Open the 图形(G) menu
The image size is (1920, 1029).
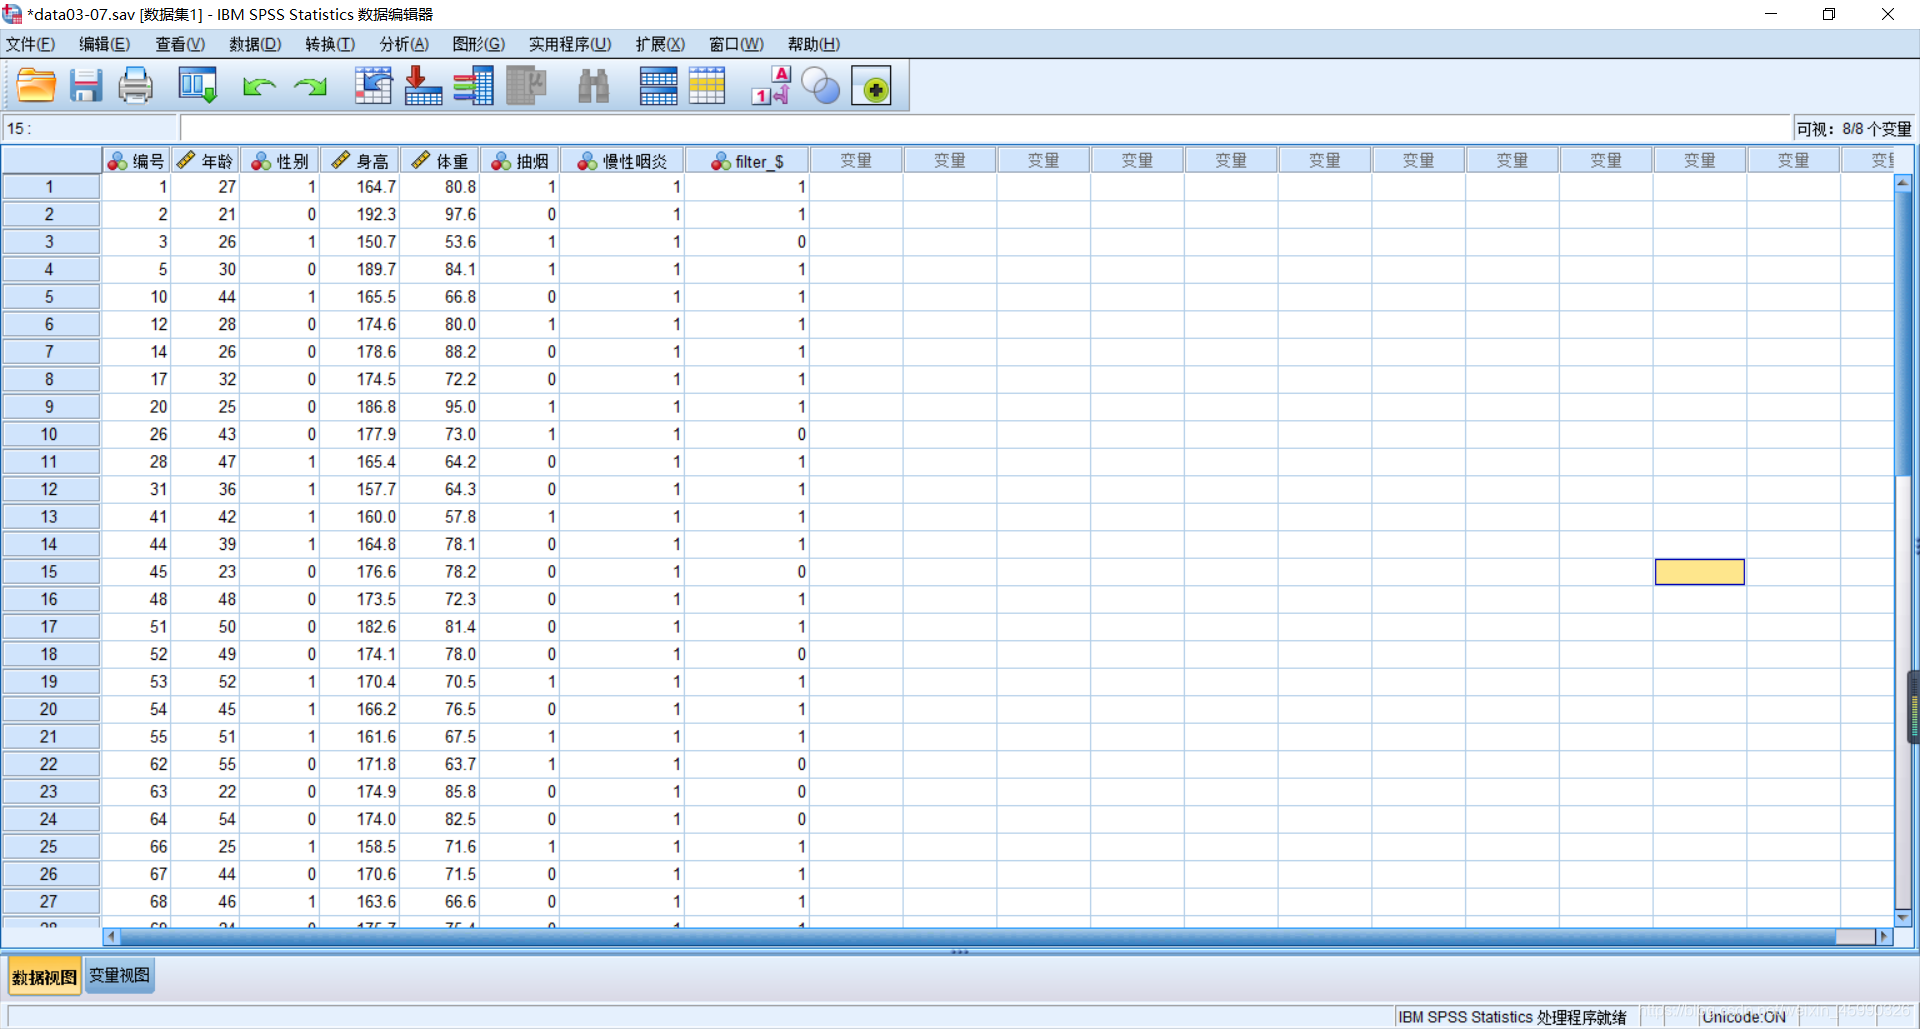(x=478, y=44)
